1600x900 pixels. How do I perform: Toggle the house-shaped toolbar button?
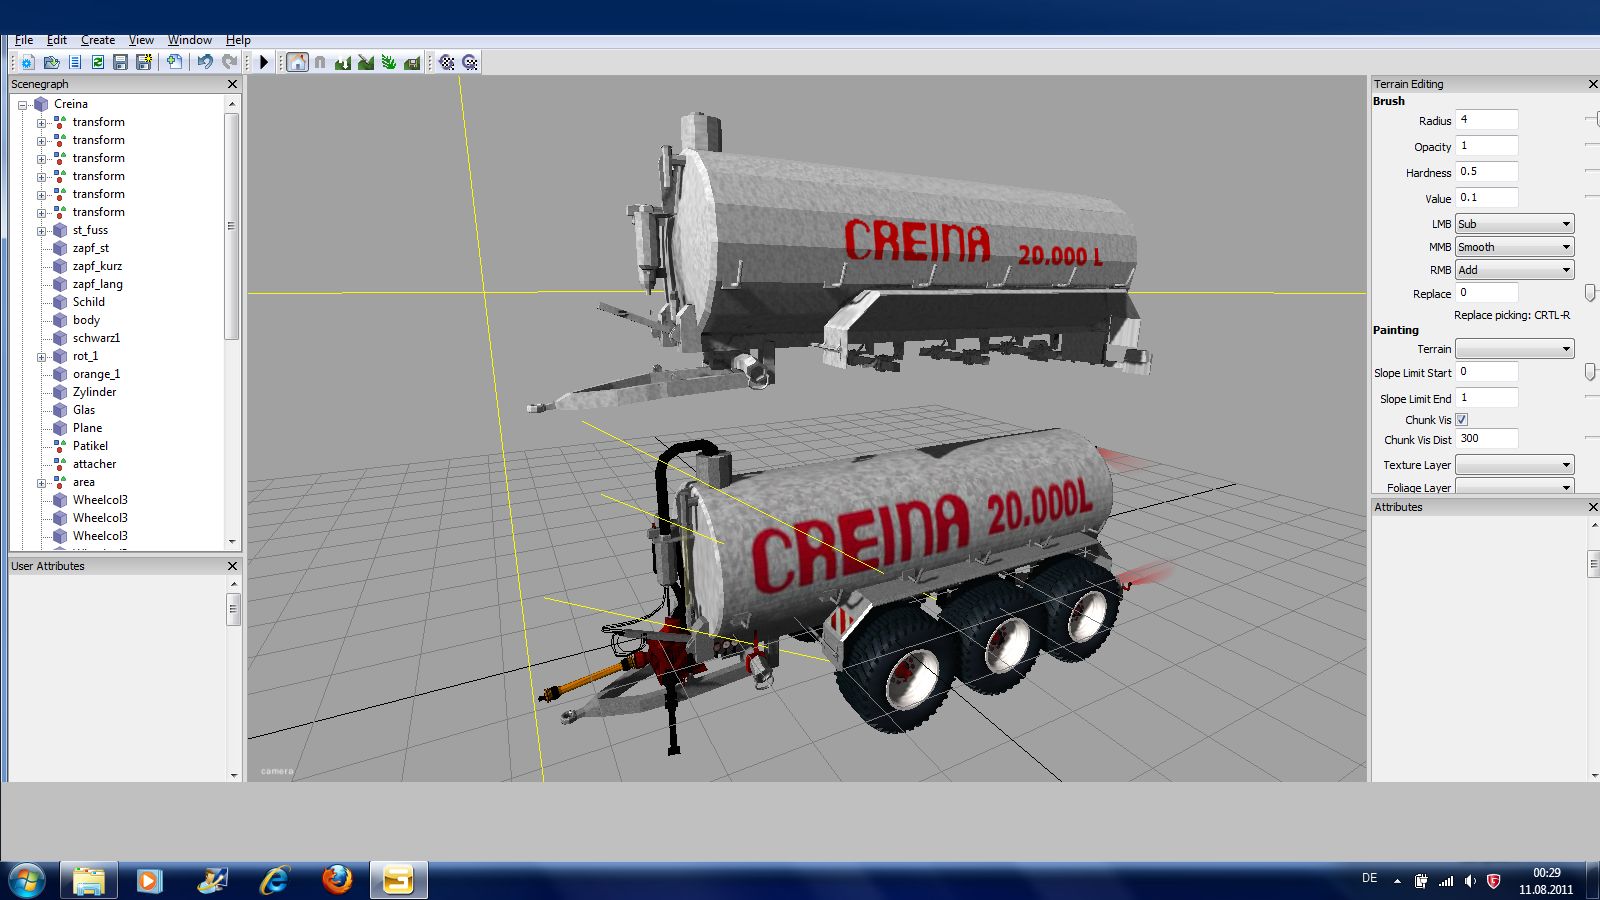point(297,62)
